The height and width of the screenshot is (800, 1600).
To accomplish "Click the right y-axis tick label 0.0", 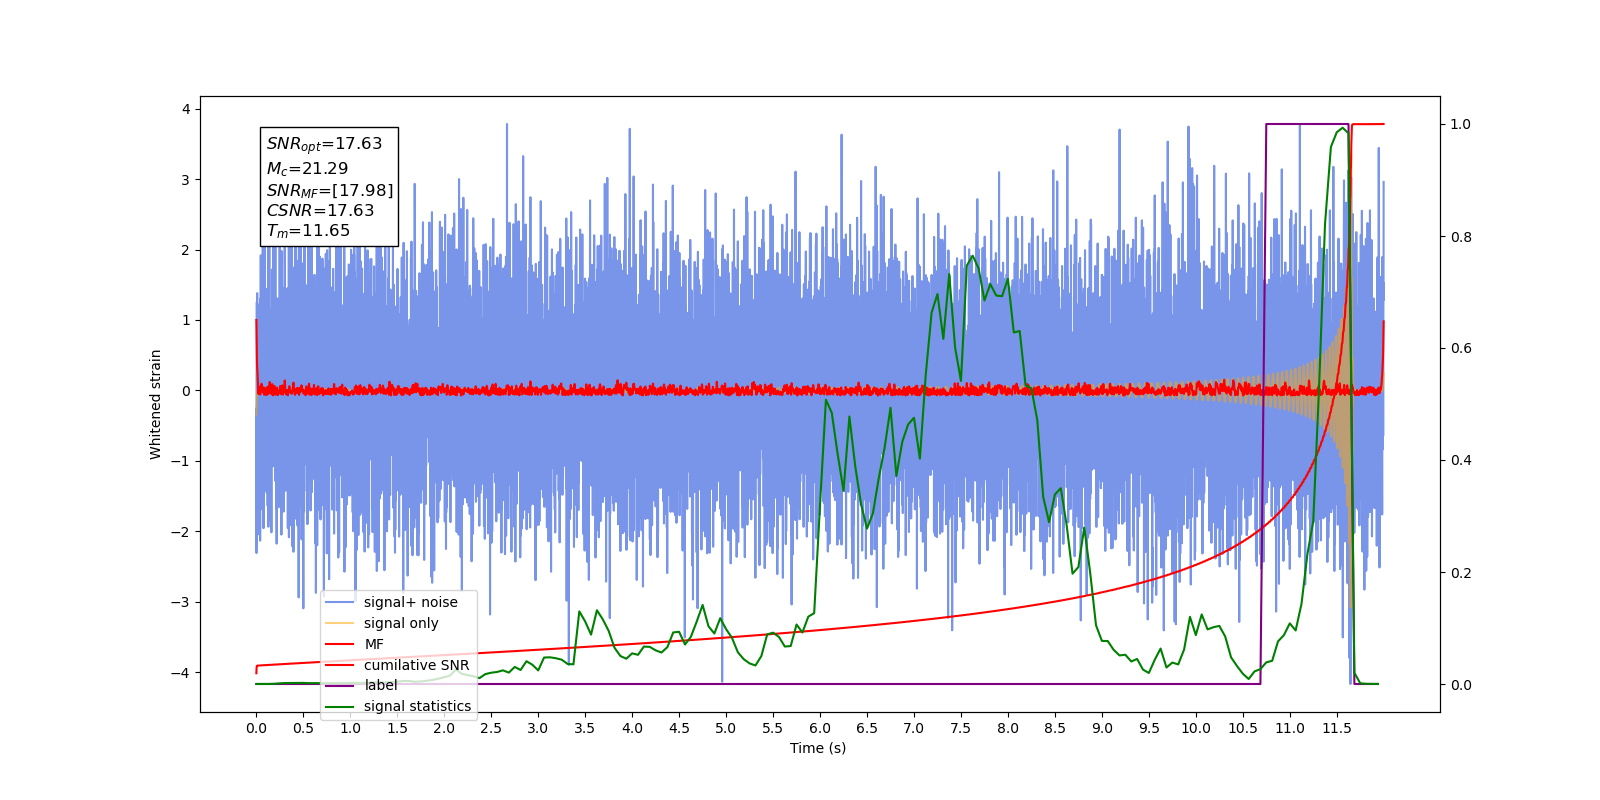I will (x=1461, y=685).
